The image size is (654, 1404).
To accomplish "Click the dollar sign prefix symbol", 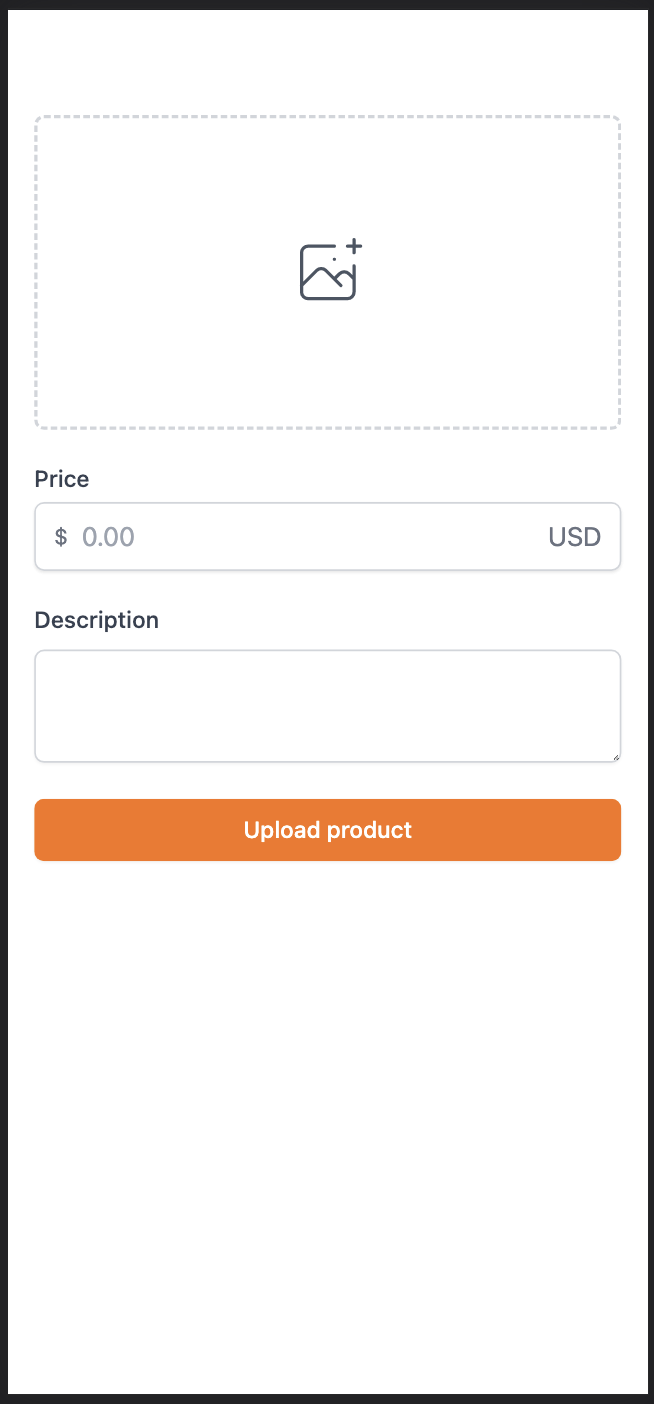I will pyautogui.click(x=61, y=537).
